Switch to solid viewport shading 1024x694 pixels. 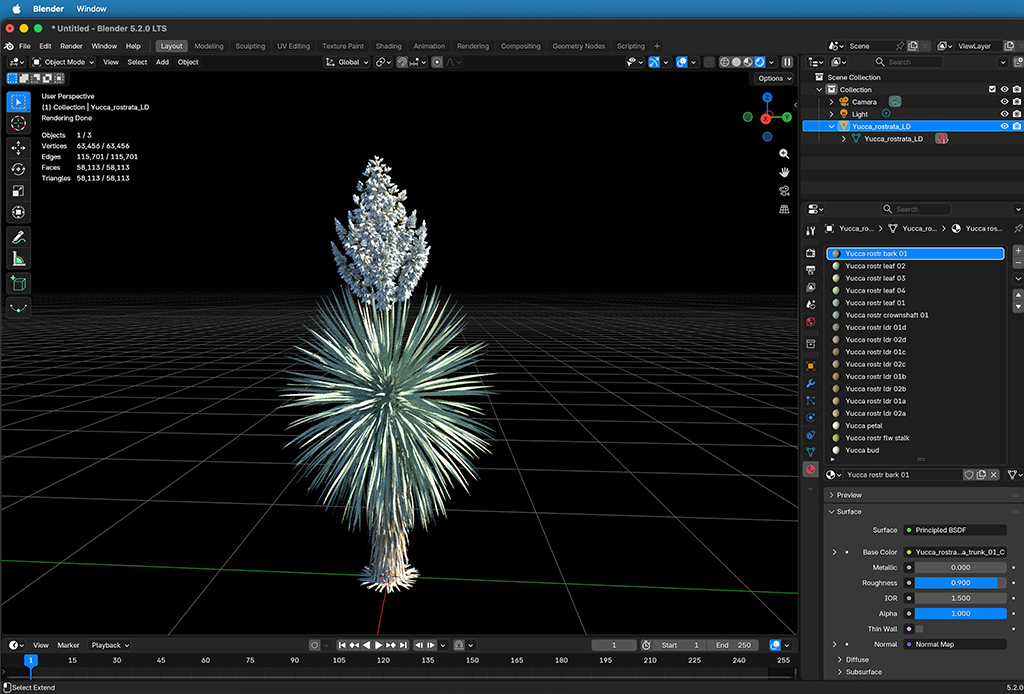tap(736, 62)
